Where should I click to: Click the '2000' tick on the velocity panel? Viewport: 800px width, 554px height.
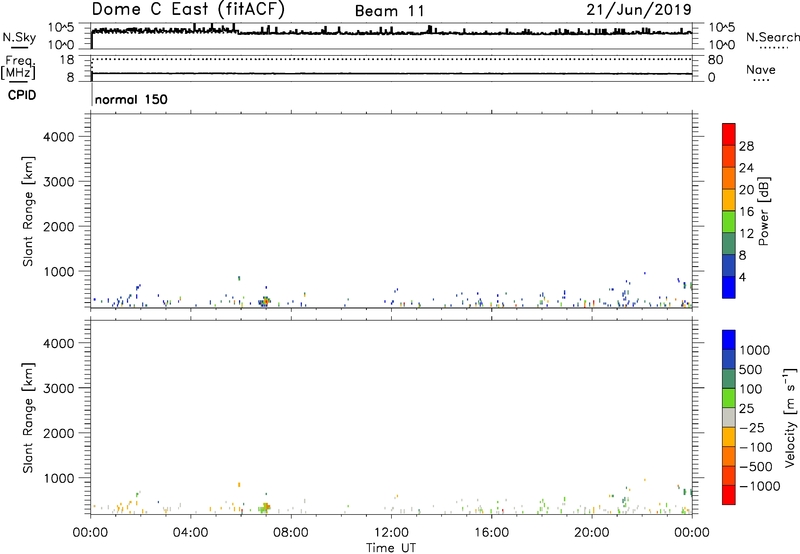(59, 433)
